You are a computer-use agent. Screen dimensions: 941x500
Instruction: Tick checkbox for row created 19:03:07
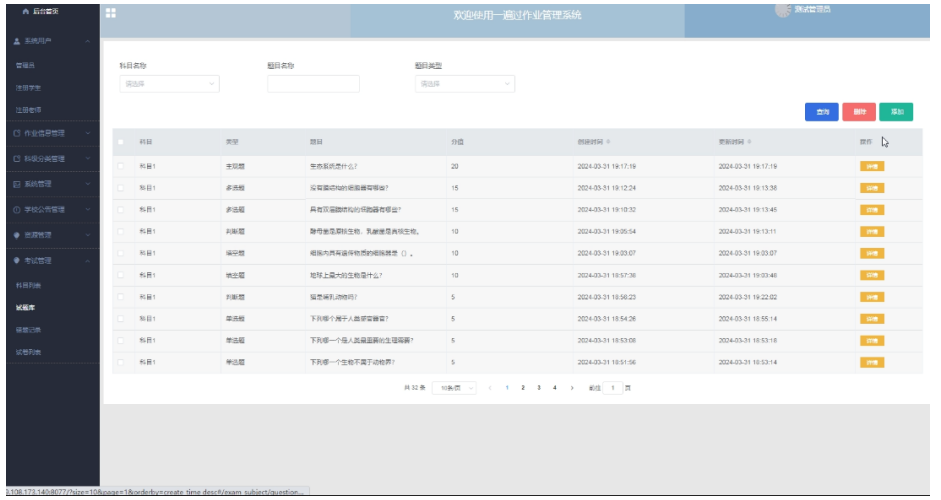click(x=121, y=253)
